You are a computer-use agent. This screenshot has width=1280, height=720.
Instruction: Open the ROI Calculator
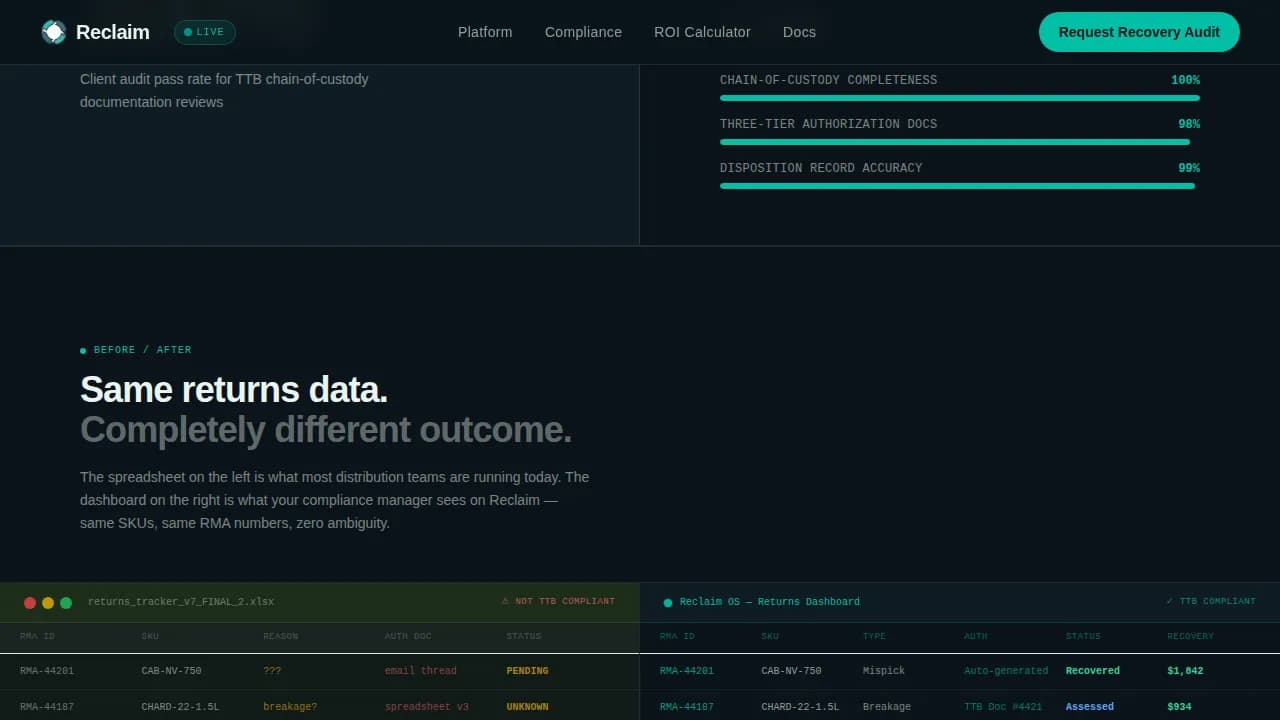click(702, 32)
